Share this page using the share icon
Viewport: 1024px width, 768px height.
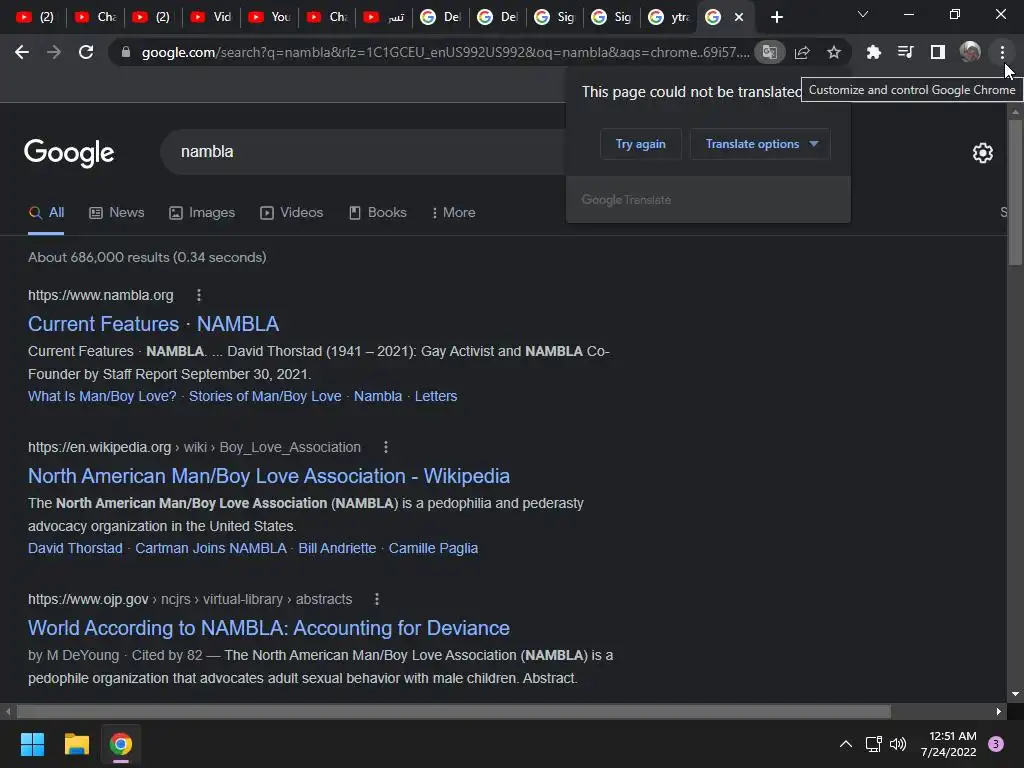pyautogui.click(x=802, y=52)
